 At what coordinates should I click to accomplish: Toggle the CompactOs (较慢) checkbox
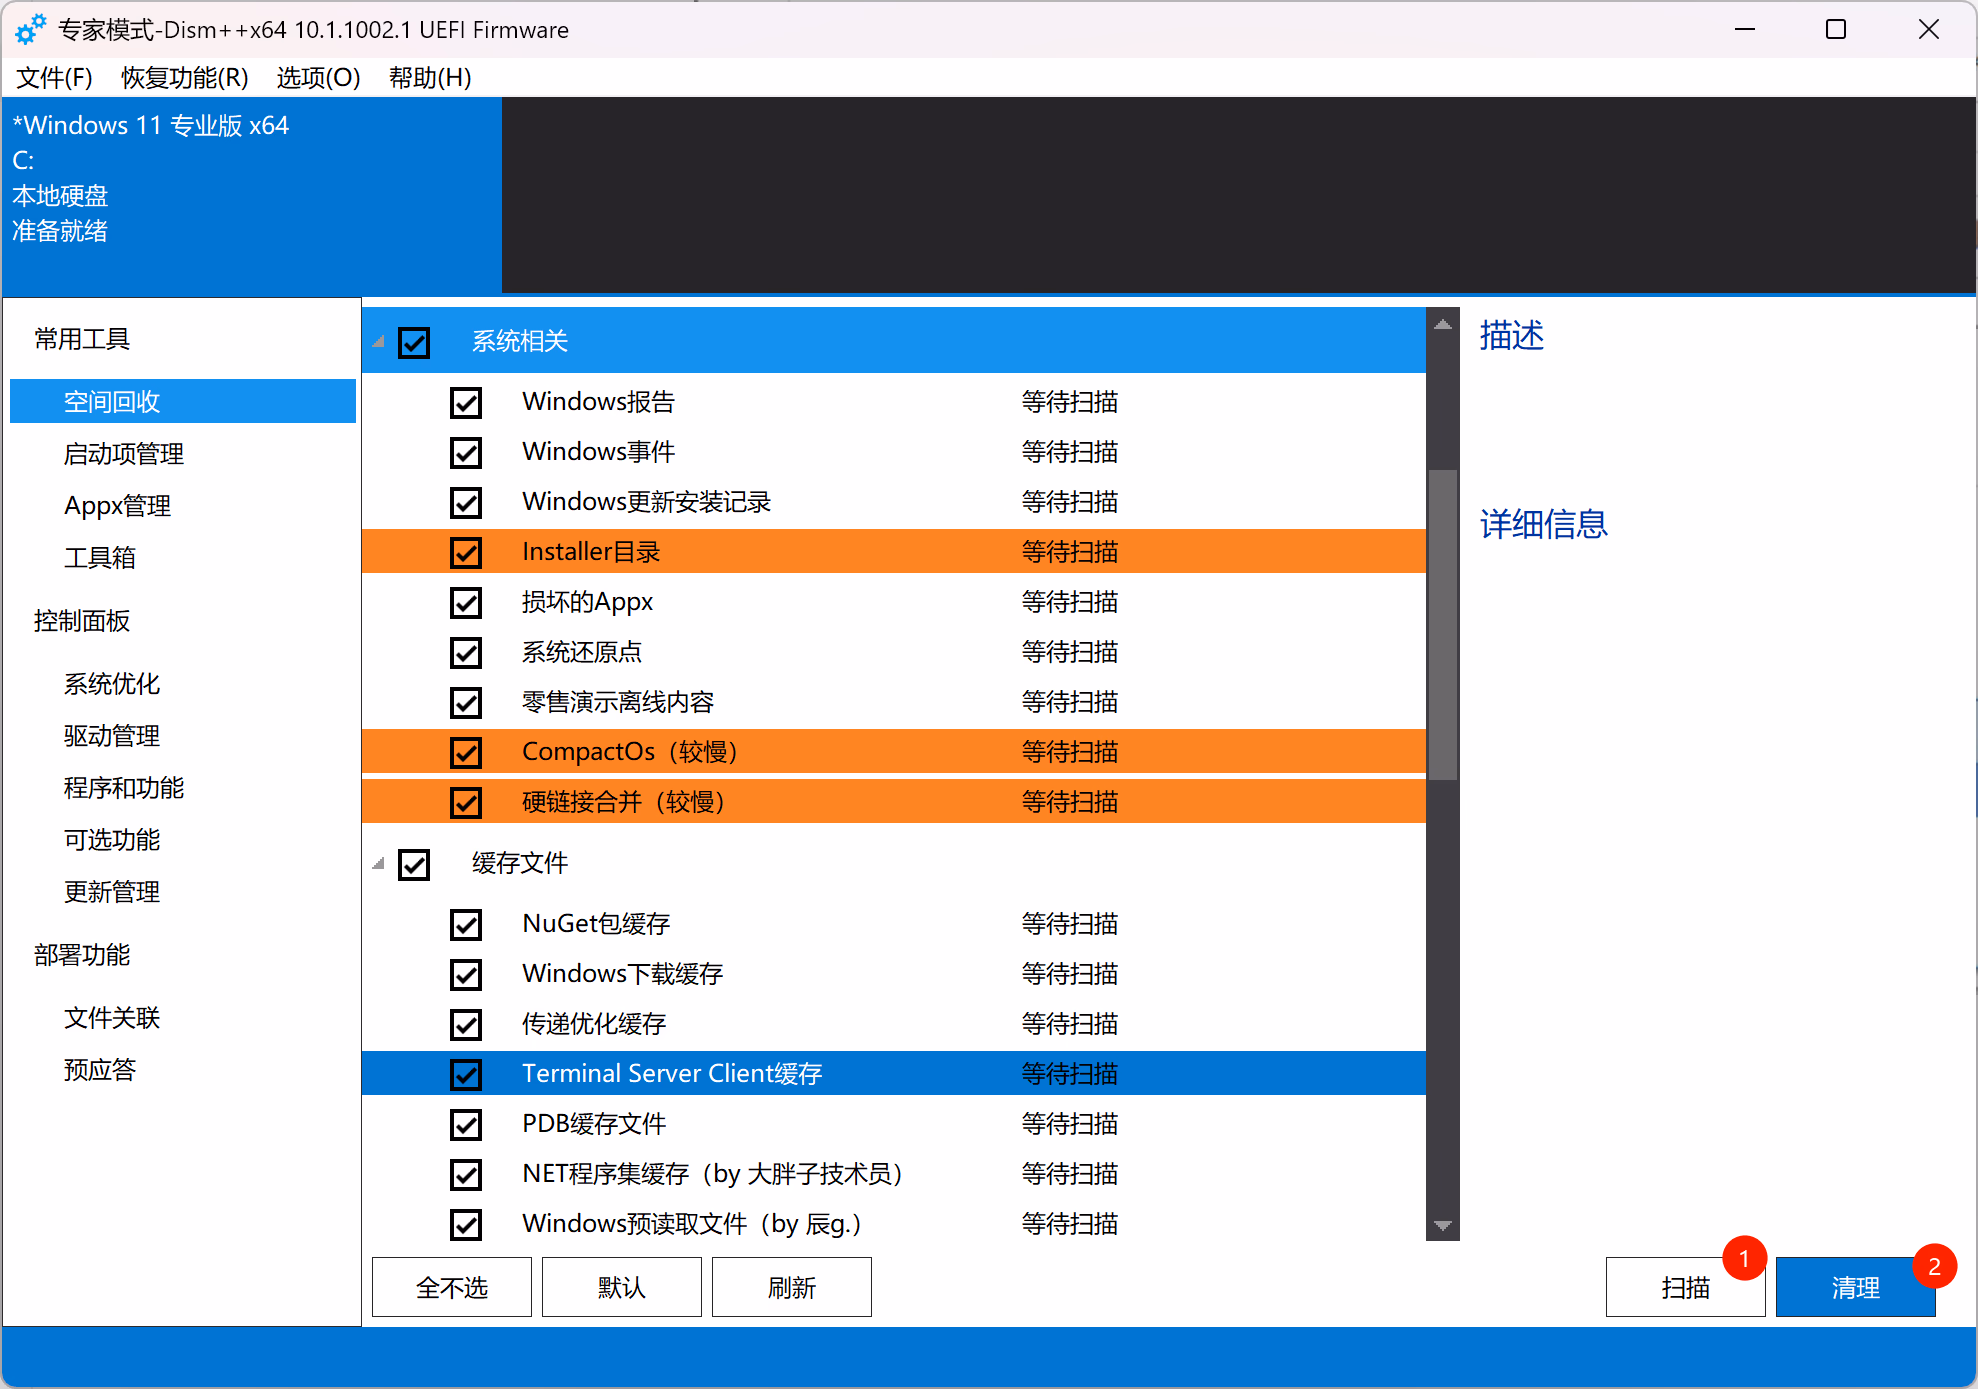(x=466, y=752)
